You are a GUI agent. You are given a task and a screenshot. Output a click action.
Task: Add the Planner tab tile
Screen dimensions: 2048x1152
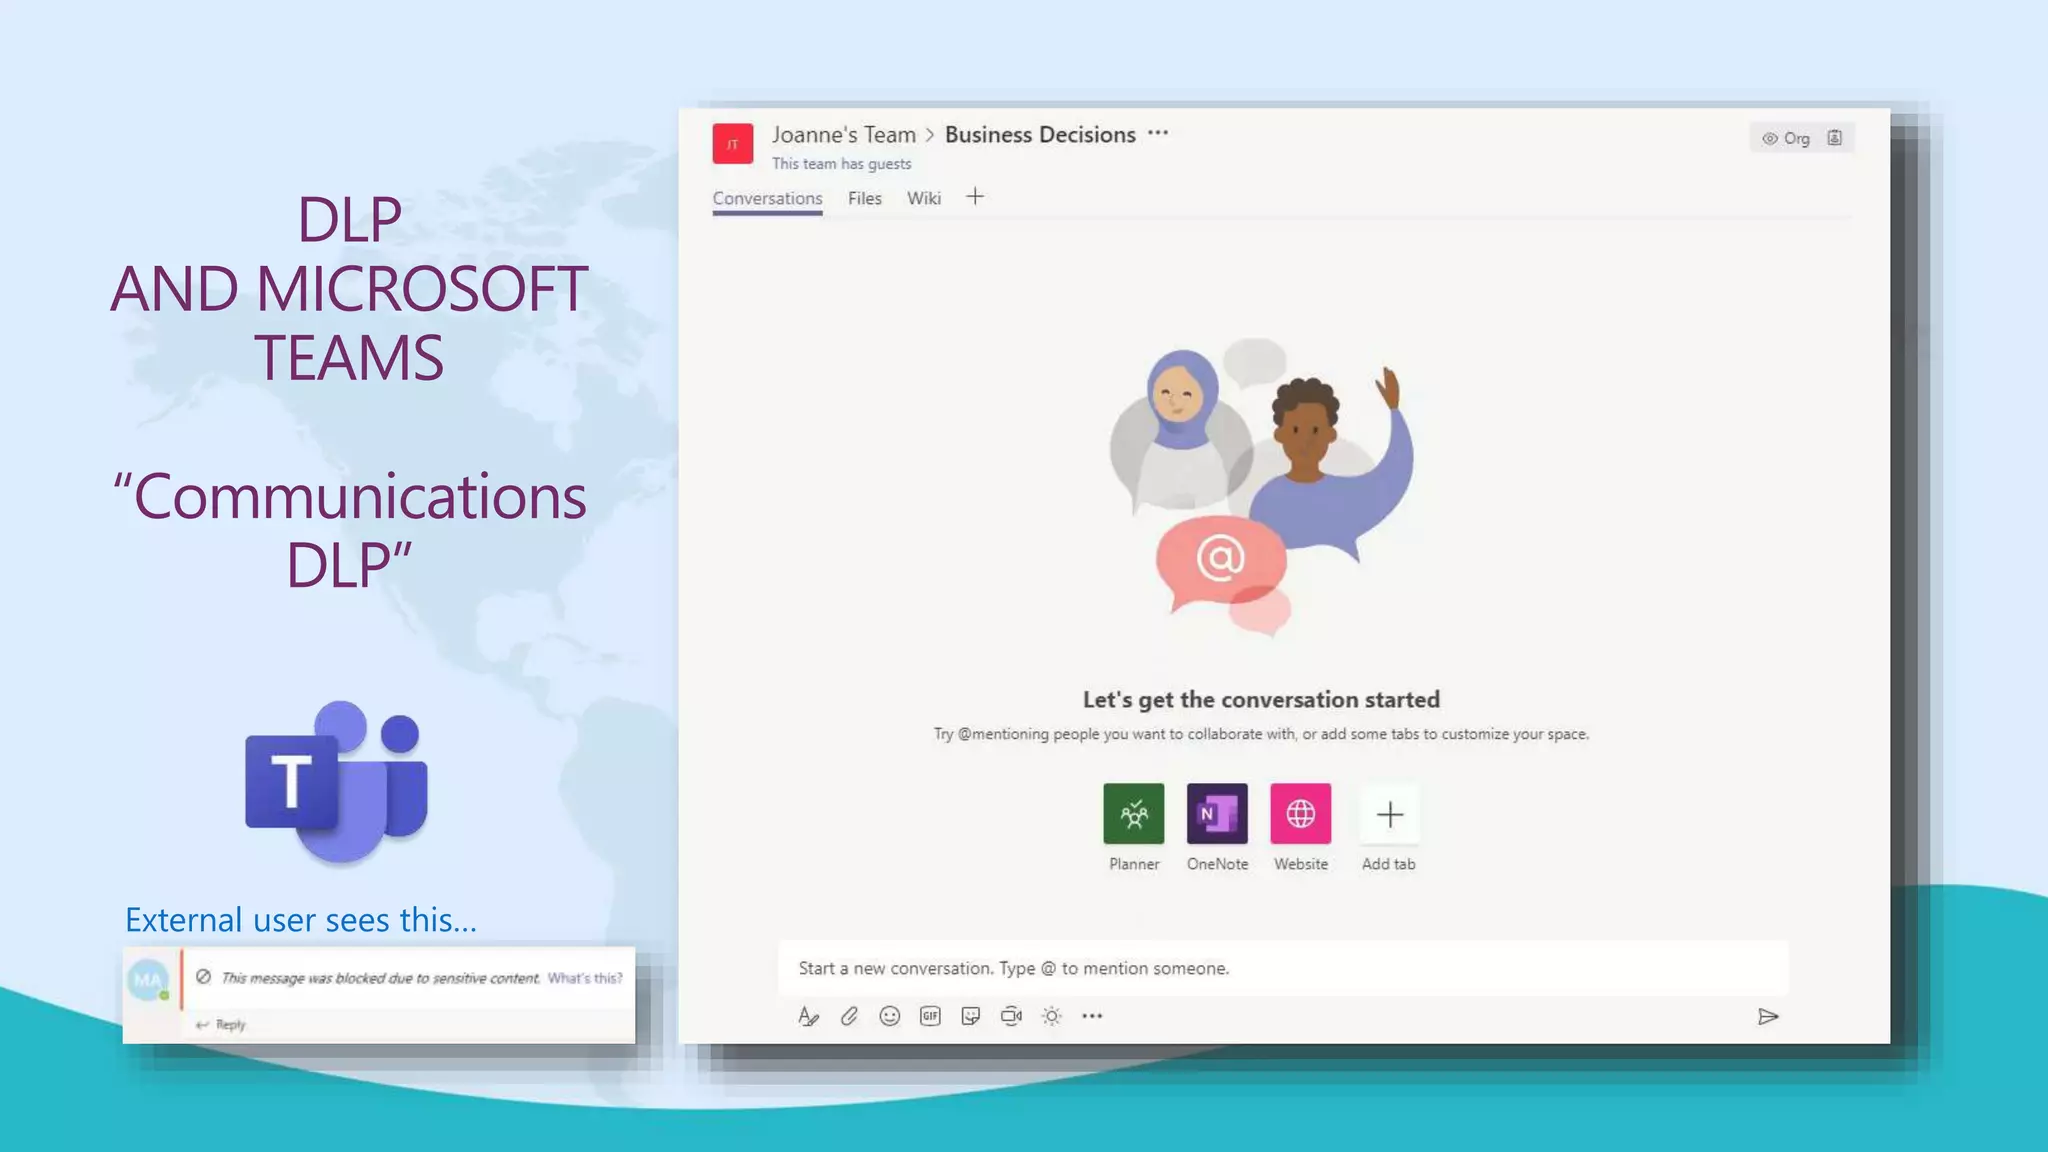[x=1134, y=813]
